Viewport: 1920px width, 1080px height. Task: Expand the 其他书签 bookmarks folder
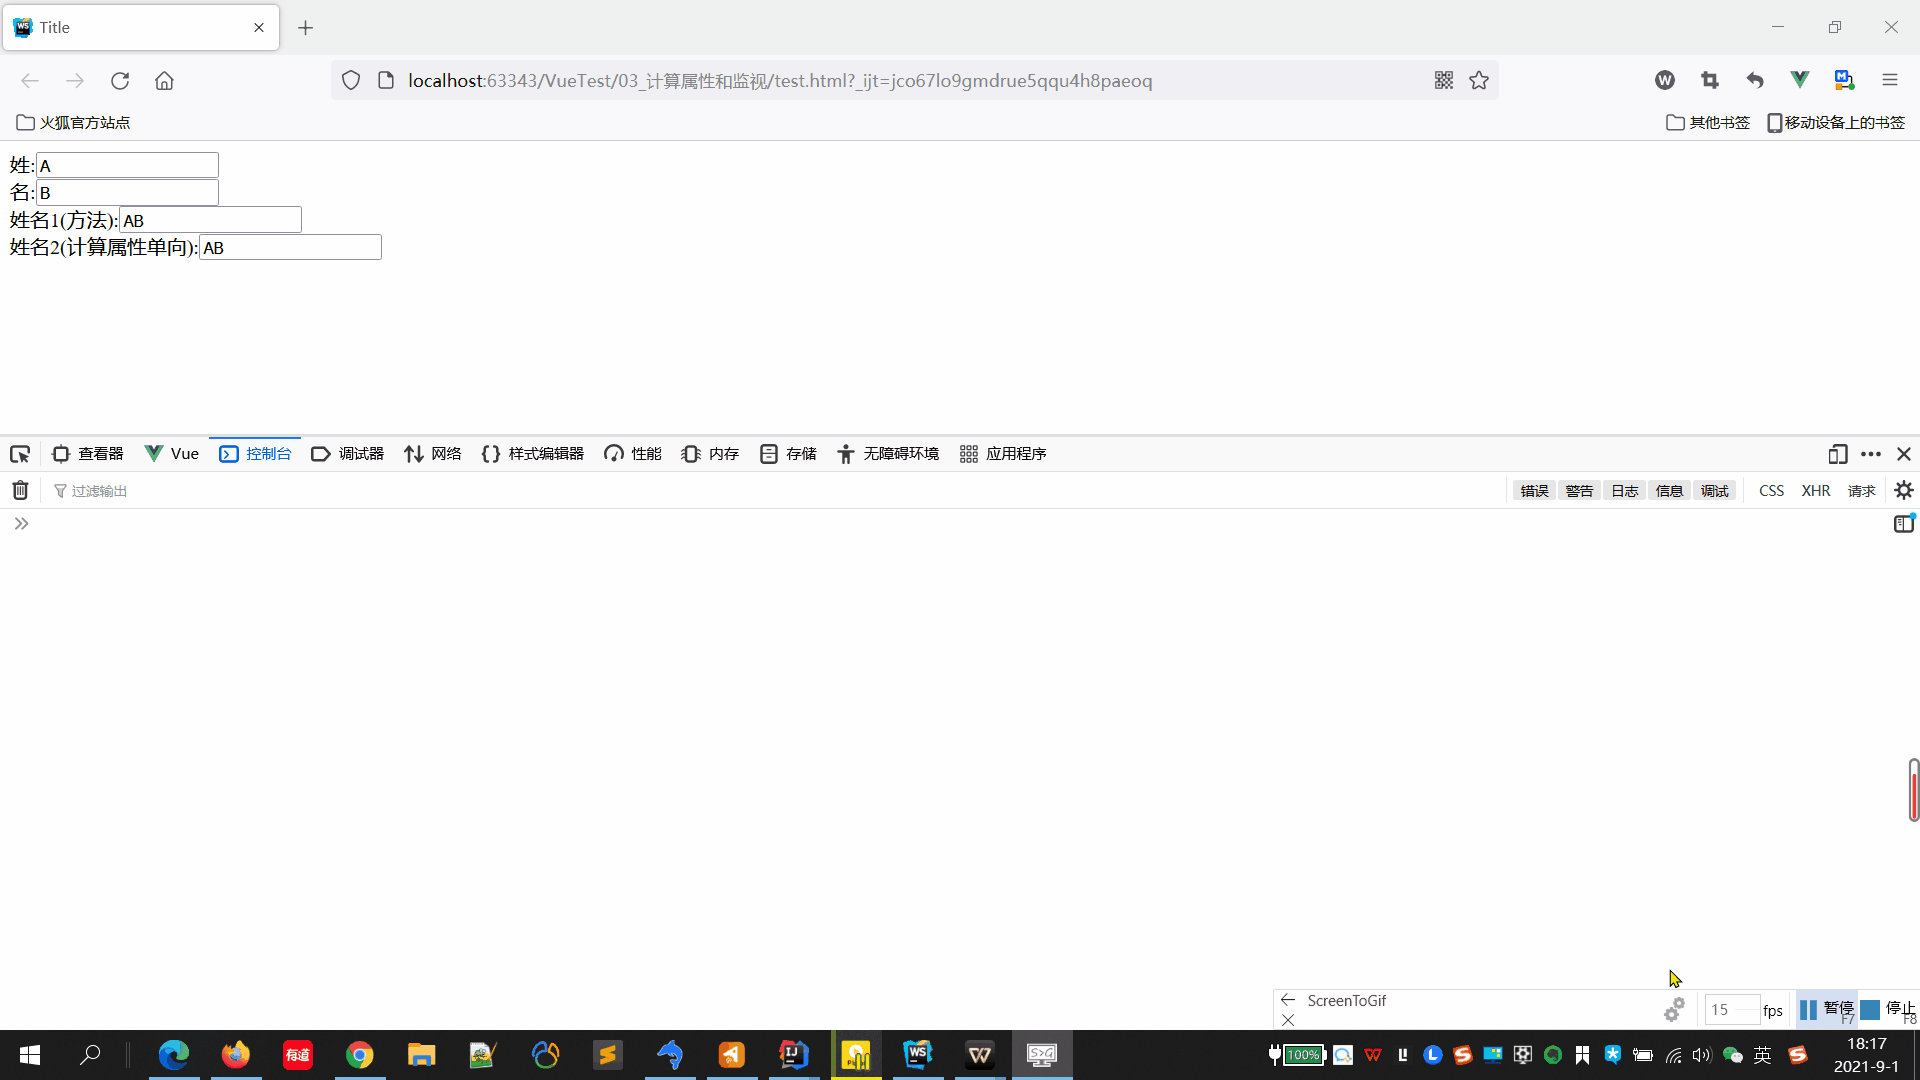pyautogui.click(x=1708, y=123)
